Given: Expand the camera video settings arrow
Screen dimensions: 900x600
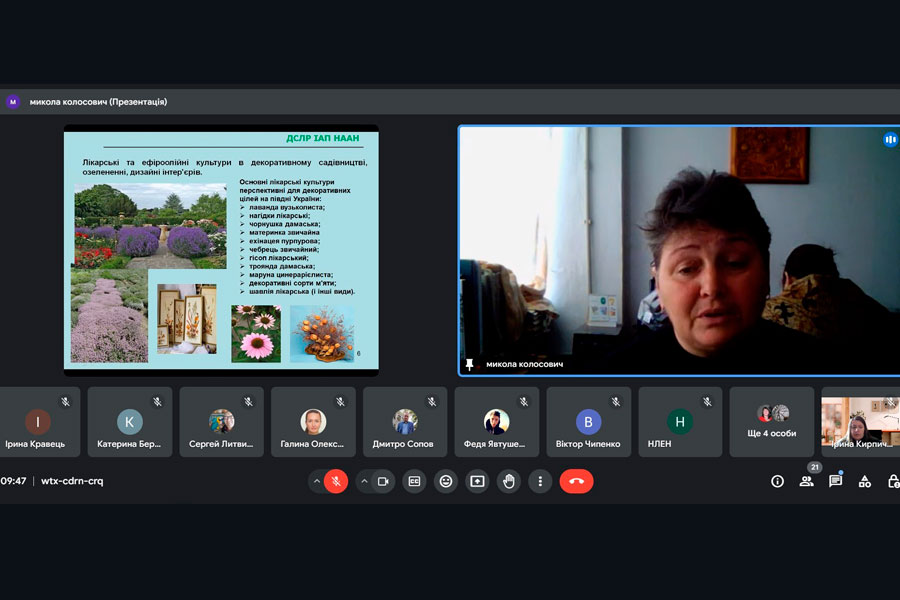Looking at the screenshot, I should 364,481.
